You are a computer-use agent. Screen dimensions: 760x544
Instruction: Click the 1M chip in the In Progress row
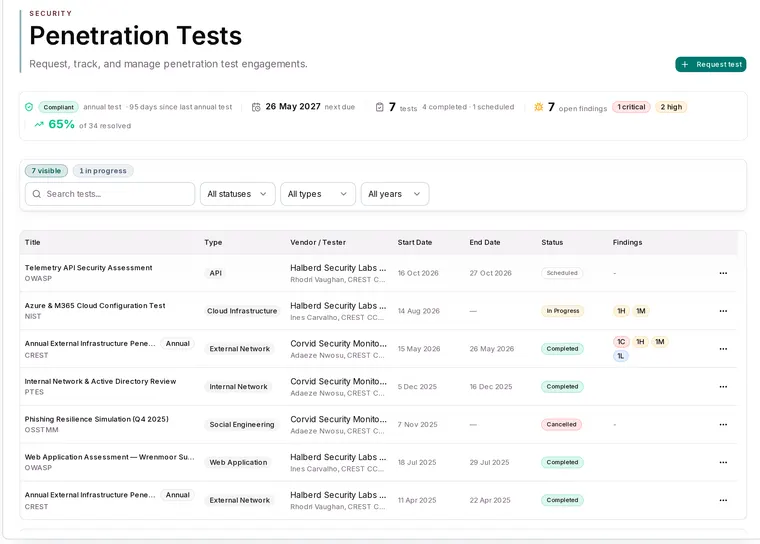641,311
